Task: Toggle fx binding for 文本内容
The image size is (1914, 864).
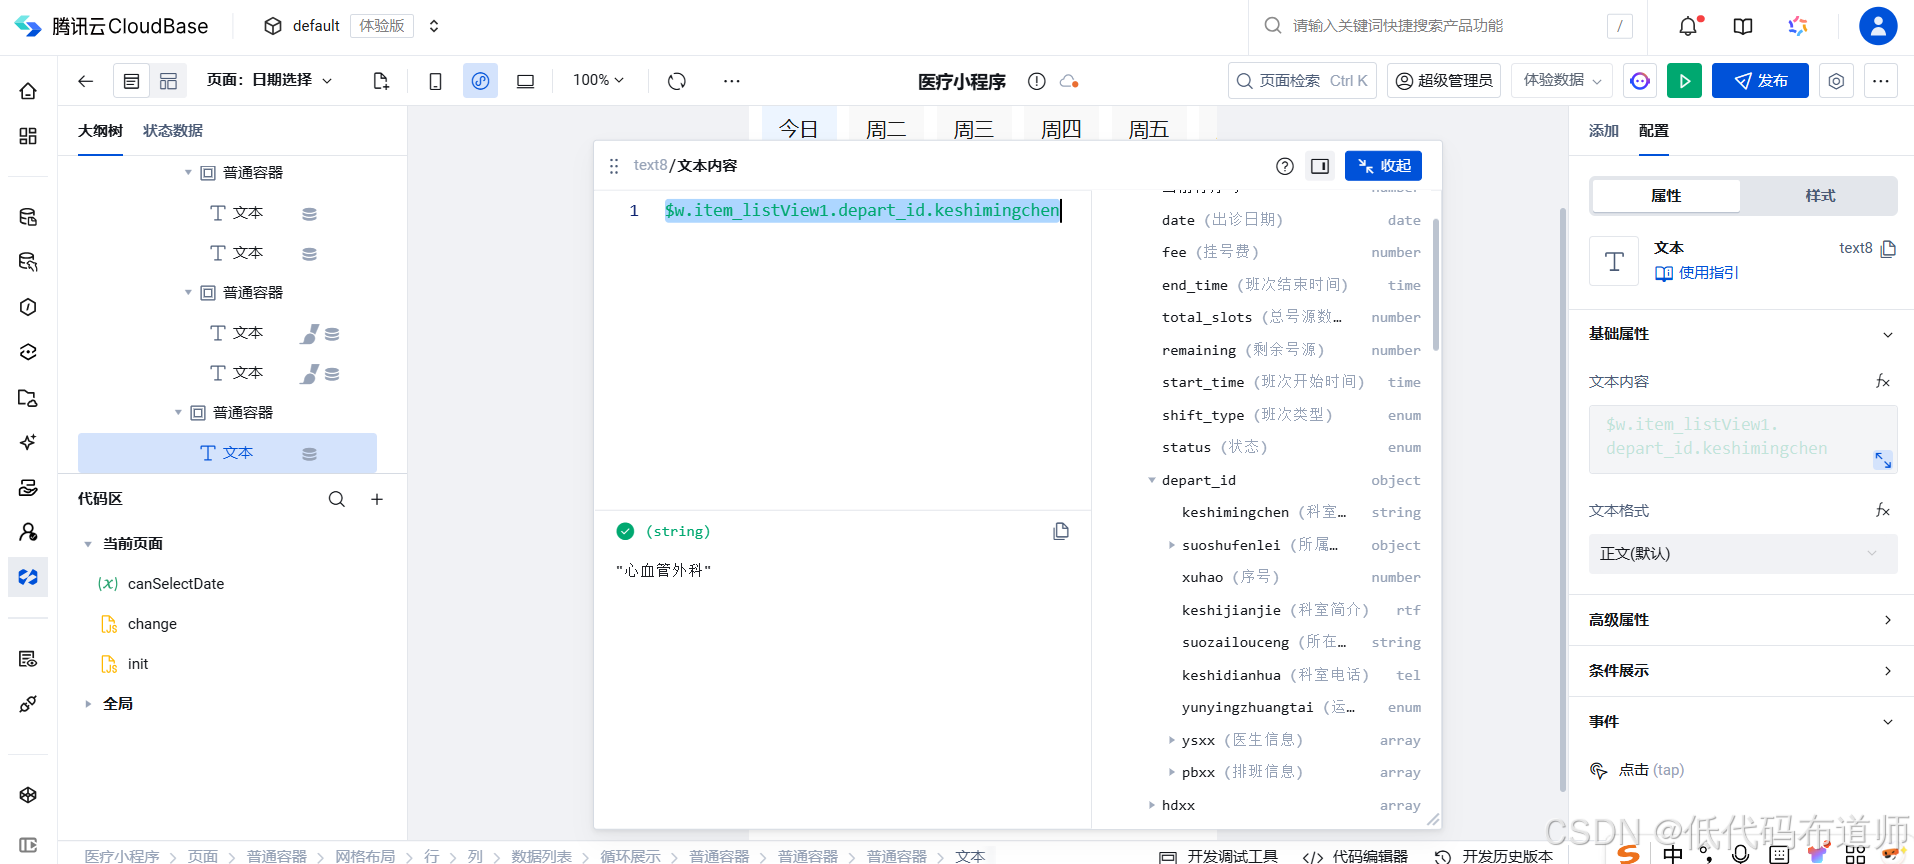Action: click(1882, 381)
